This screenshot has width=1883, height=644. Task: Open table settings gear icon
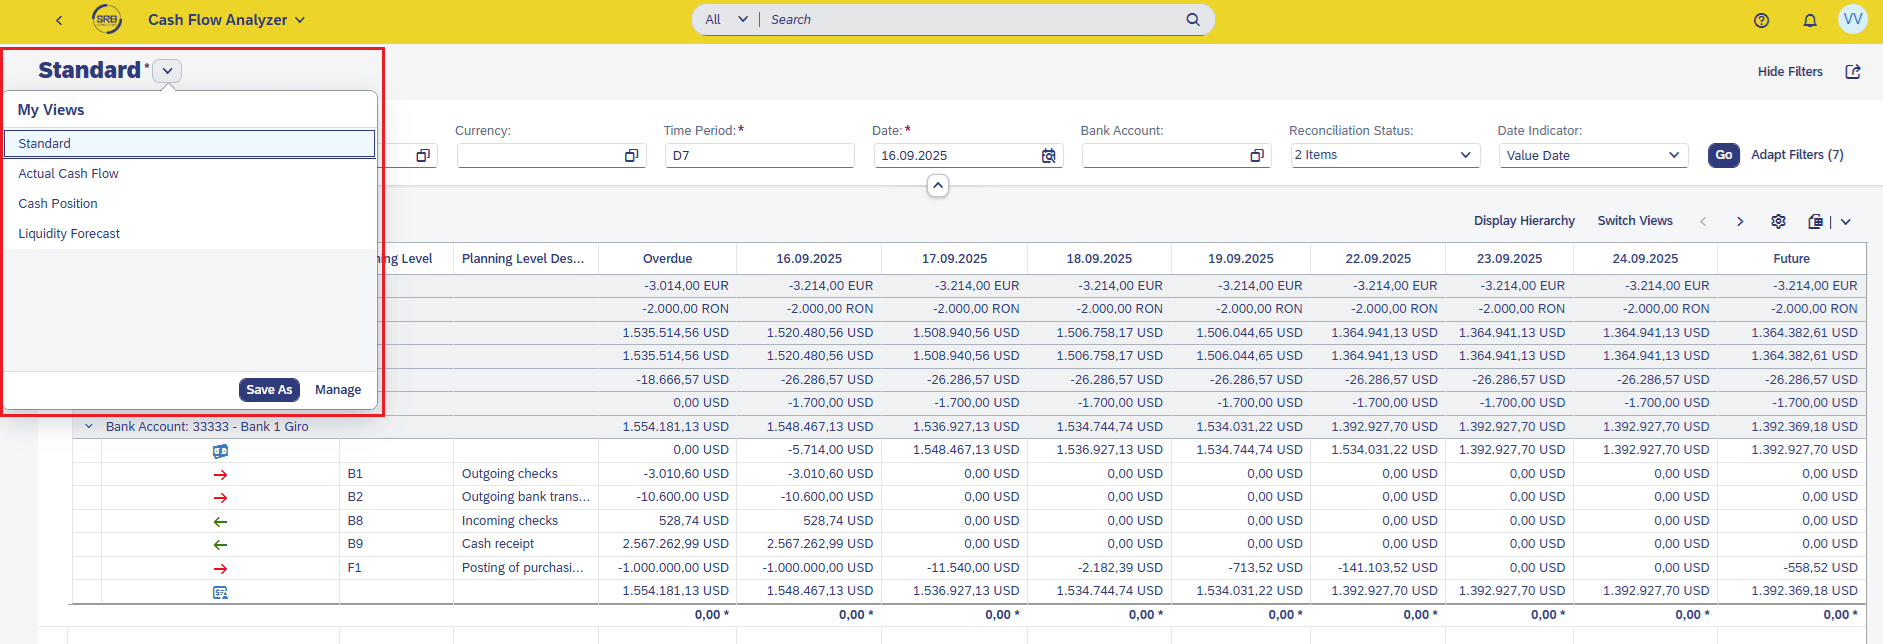pyautogui.click(x=1777, y=221)
